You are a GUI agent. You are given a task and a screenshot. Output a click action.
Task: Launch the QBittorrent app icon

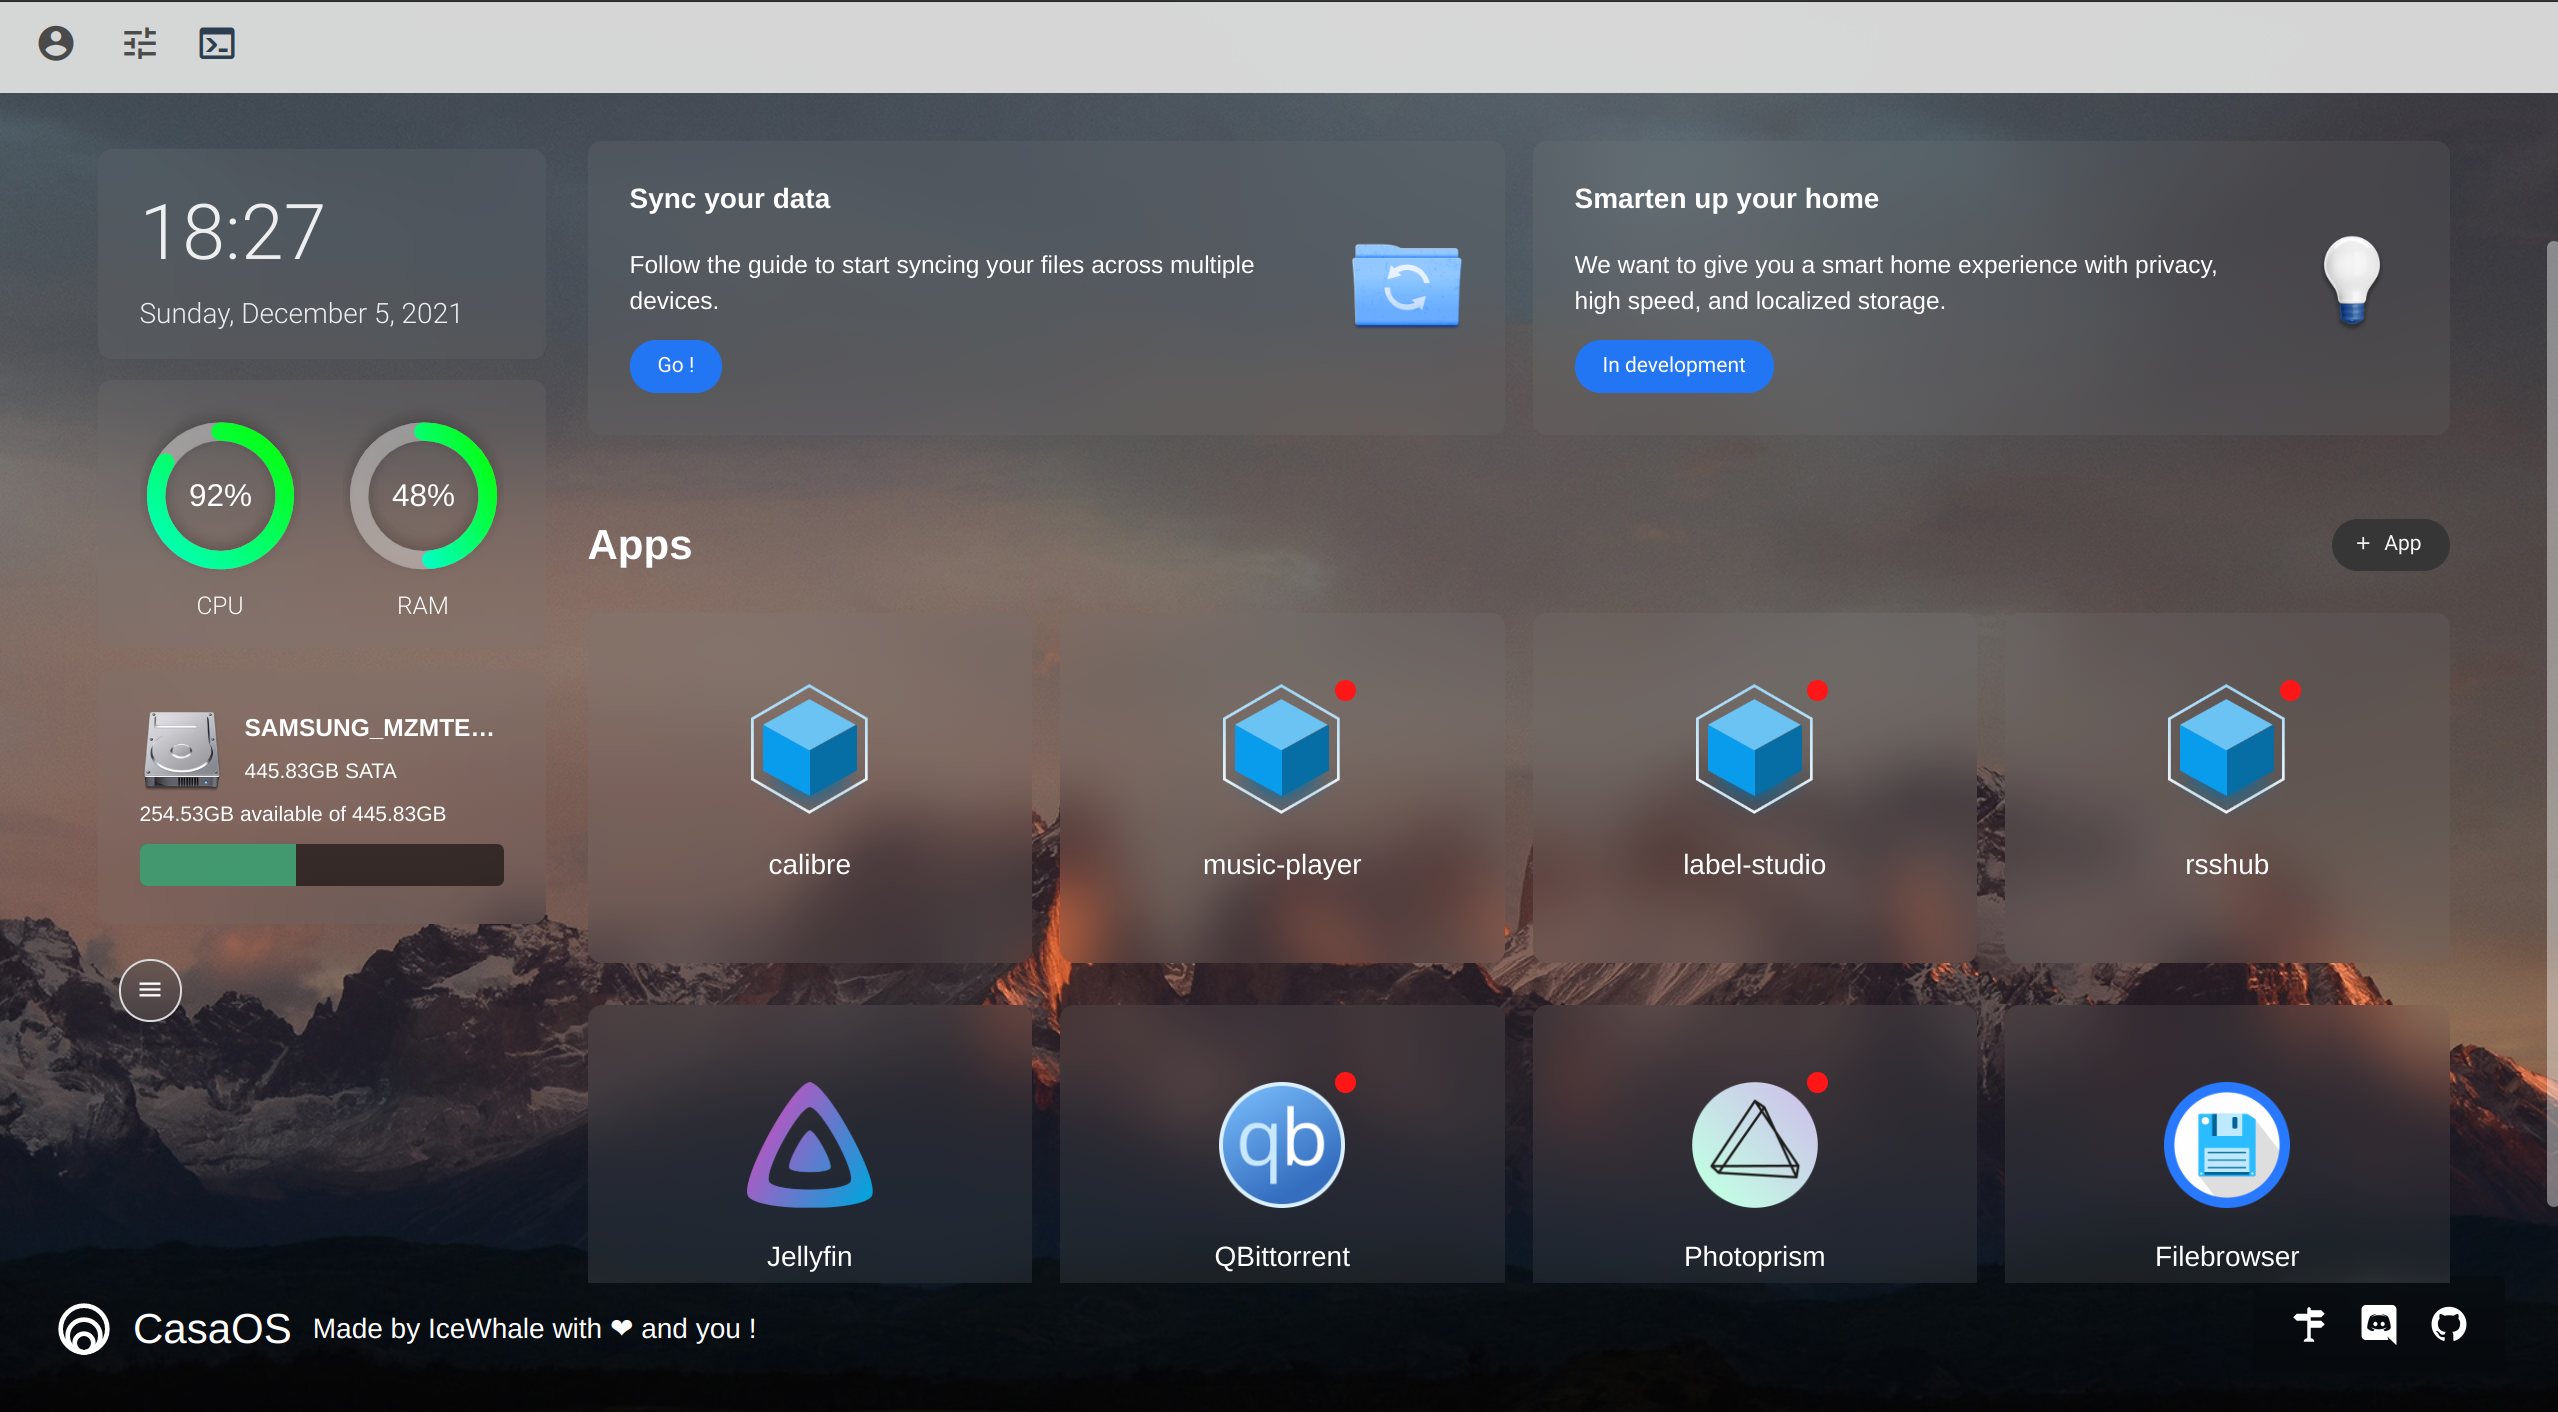(1281, 1144)
